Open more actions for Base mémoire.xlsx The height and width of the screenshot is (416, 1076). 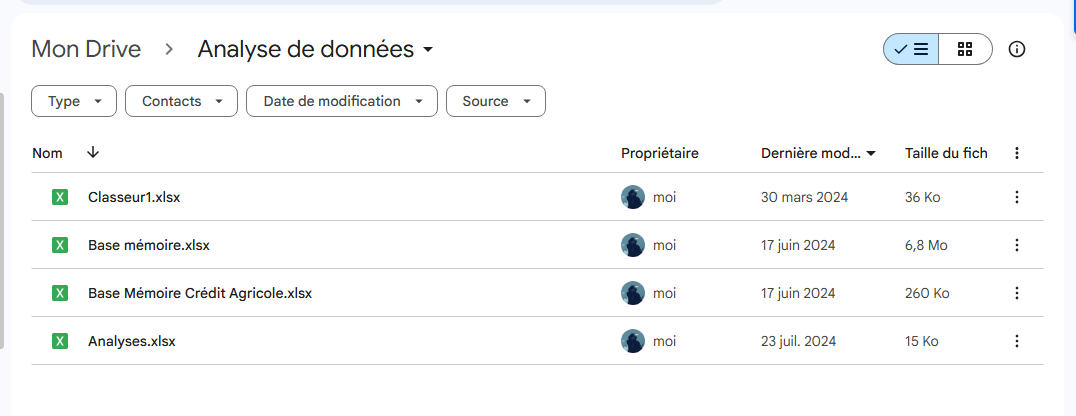(1017, 245)
